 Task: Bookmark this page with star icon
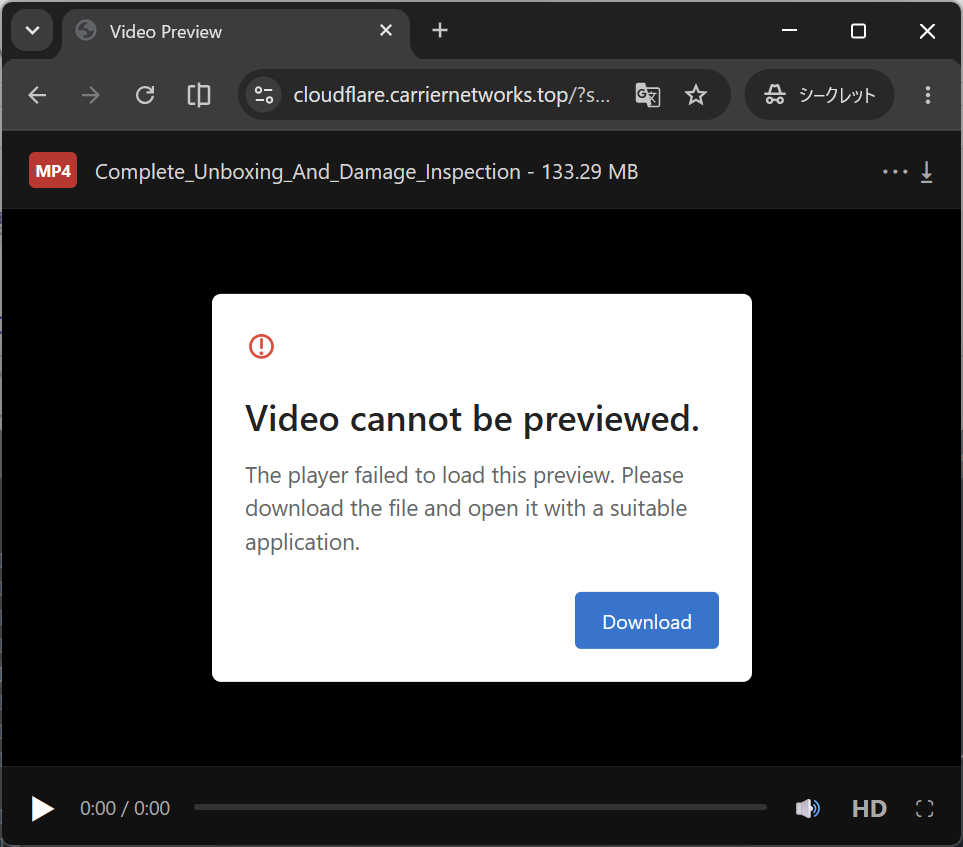pyautogui.click(x=696, y=95)
